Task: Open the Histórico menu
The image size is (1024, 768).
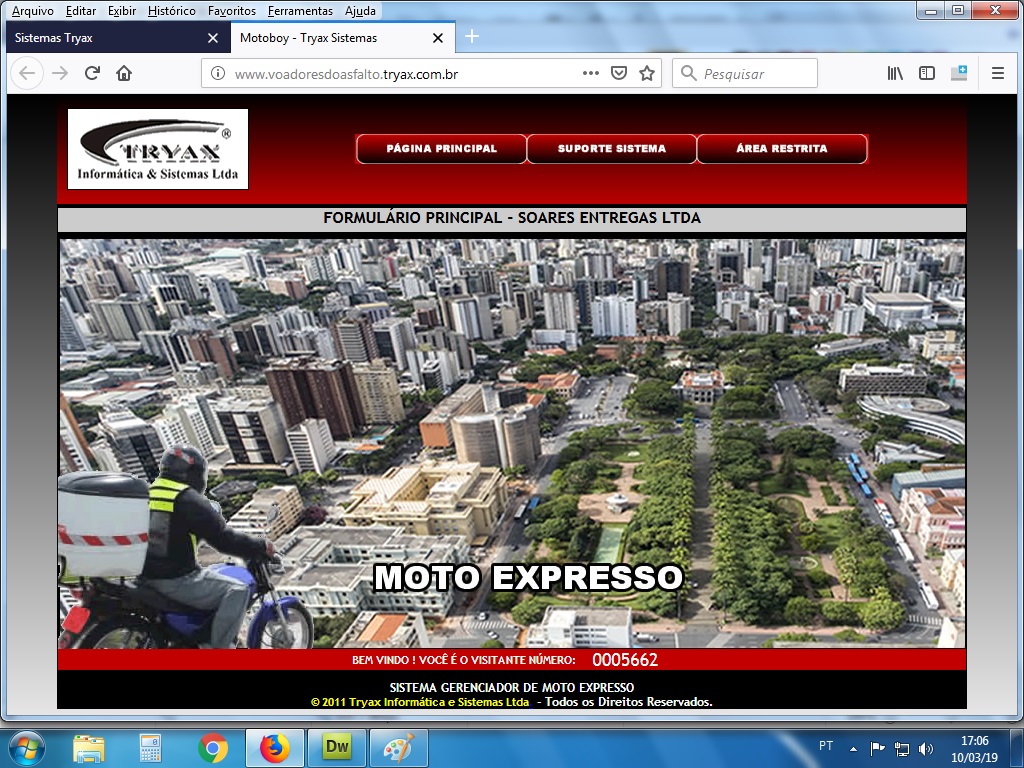Action: point(171,11)
